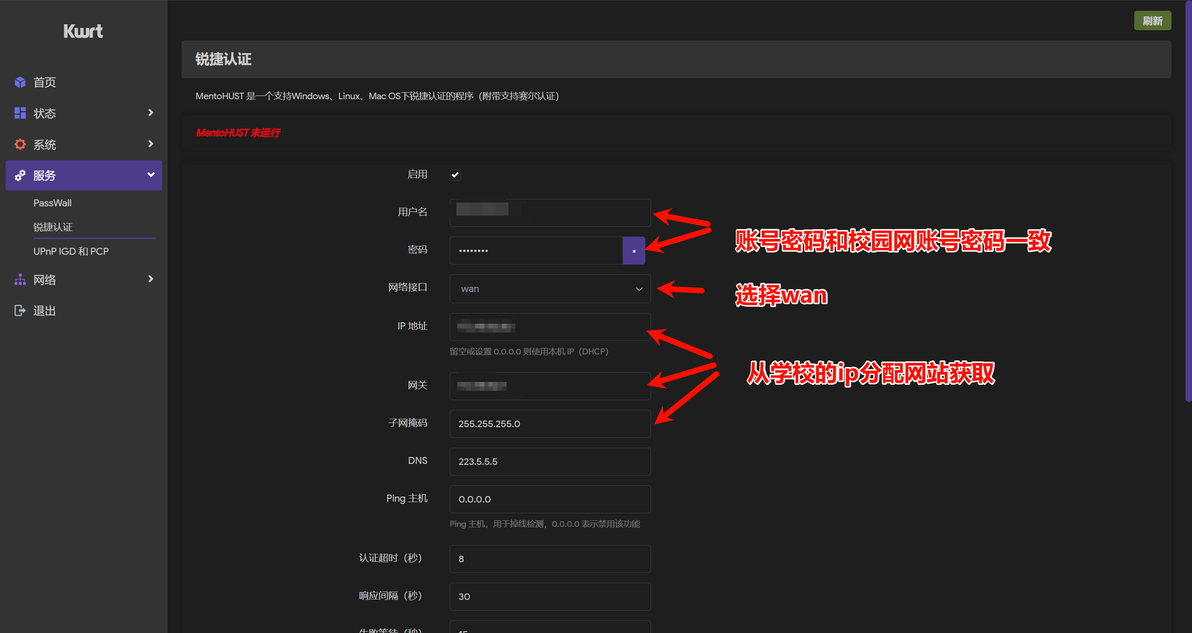Click the 认证超时 field with value 8
This screenshot has width=1192, height=633.
(550, 559)
